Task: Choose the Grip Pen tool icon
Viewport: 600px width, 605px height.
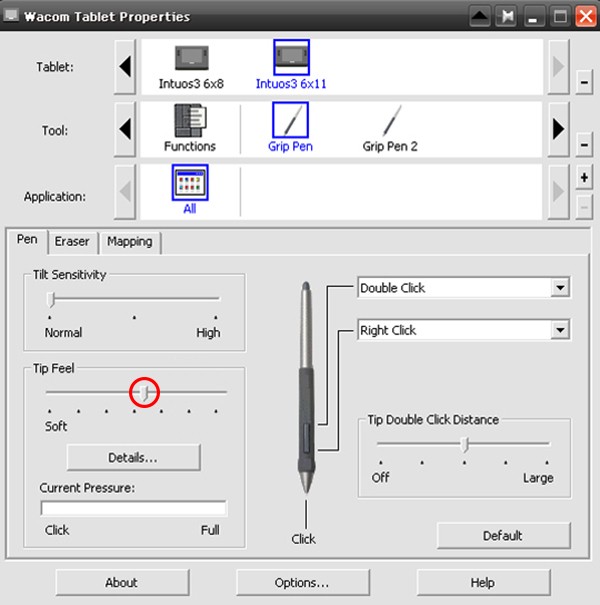Action: pyautogui.click(x=290, y=120)
